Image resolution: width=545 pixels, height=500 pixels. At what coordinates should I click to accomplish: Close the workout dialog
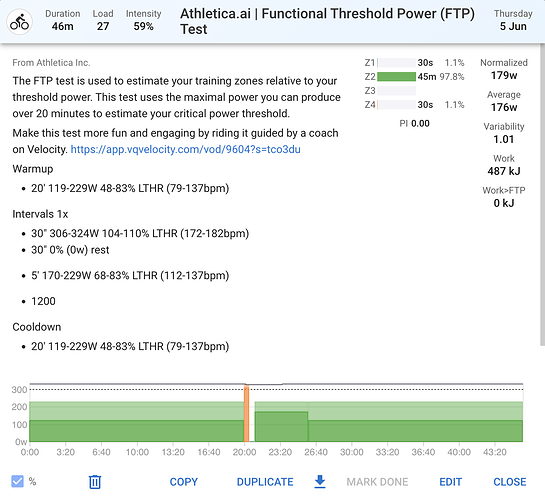tap(510, 482)
